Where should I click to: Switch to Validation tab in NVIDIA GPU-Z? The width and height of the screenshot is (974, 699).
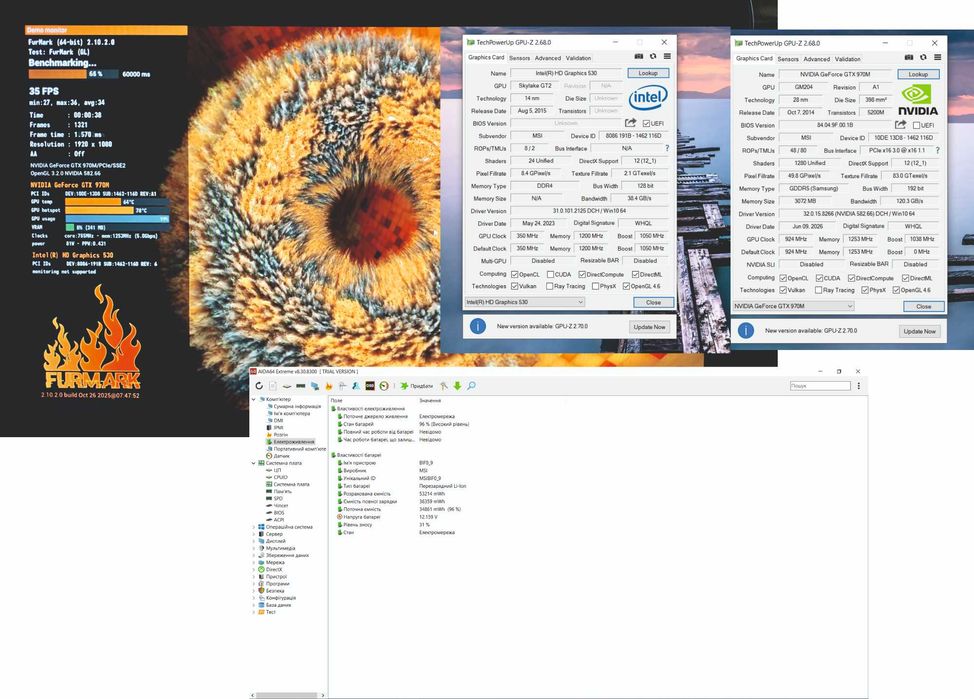[847, 59]
